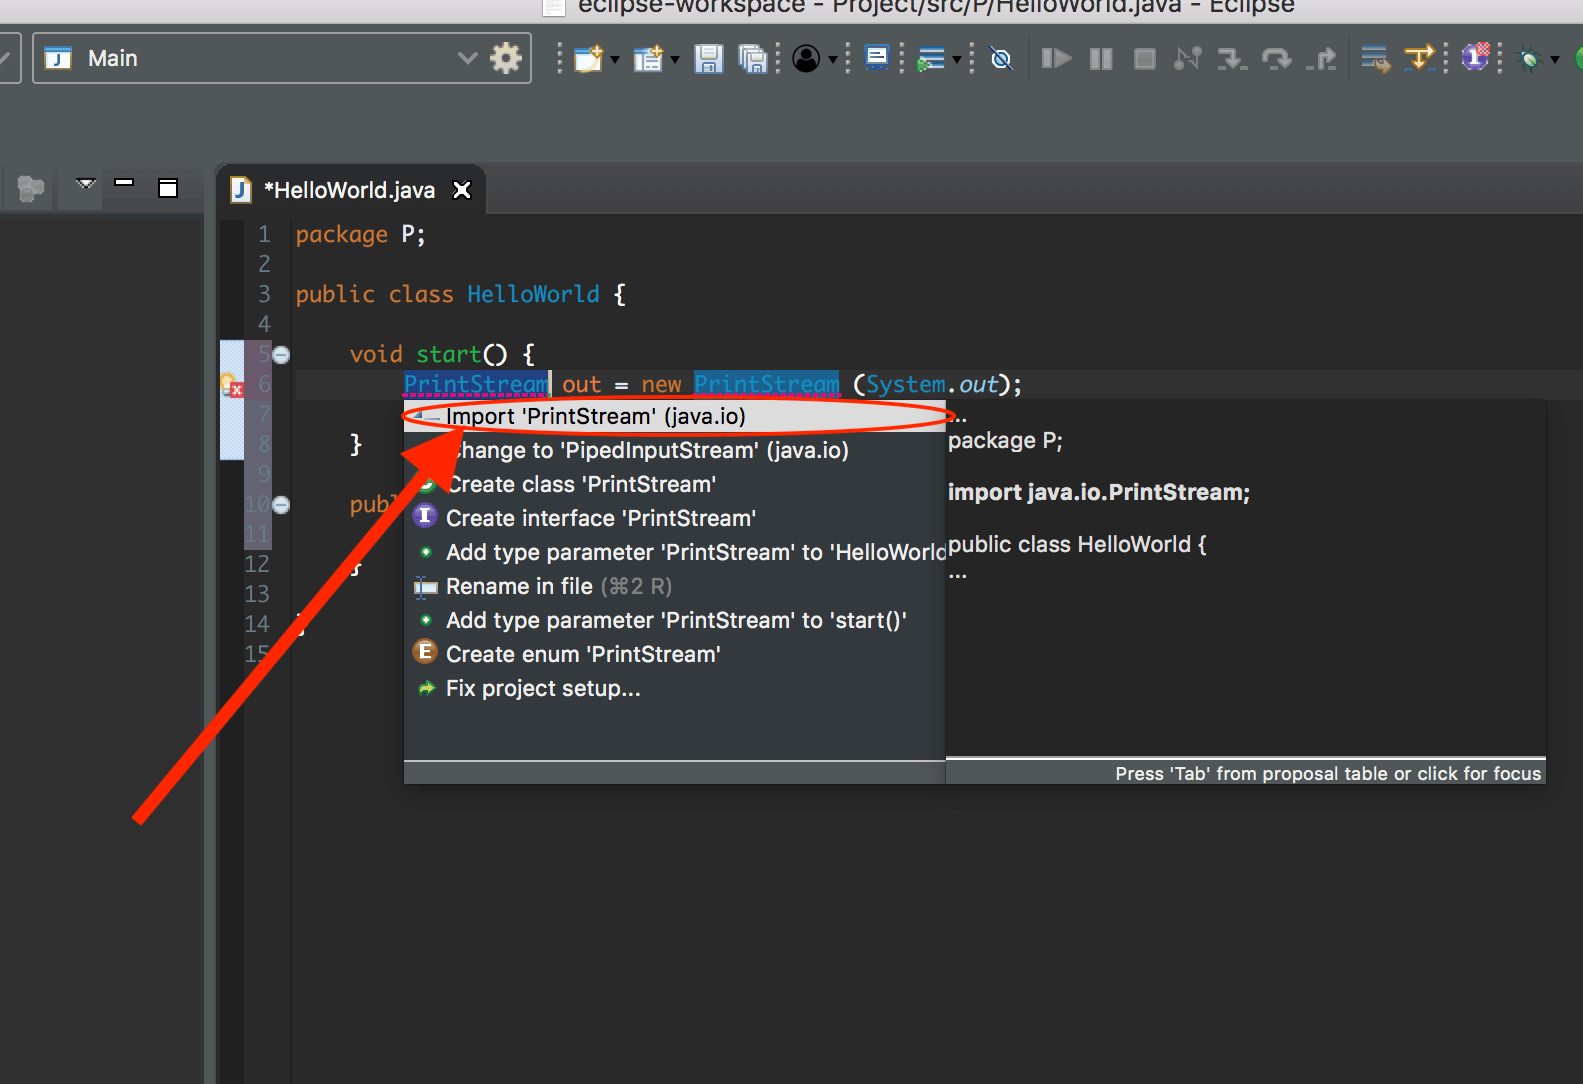Click 'System' in the code on line 6
The image size is (1583, 1084).
pyautogui.click(x=906, y=384)
